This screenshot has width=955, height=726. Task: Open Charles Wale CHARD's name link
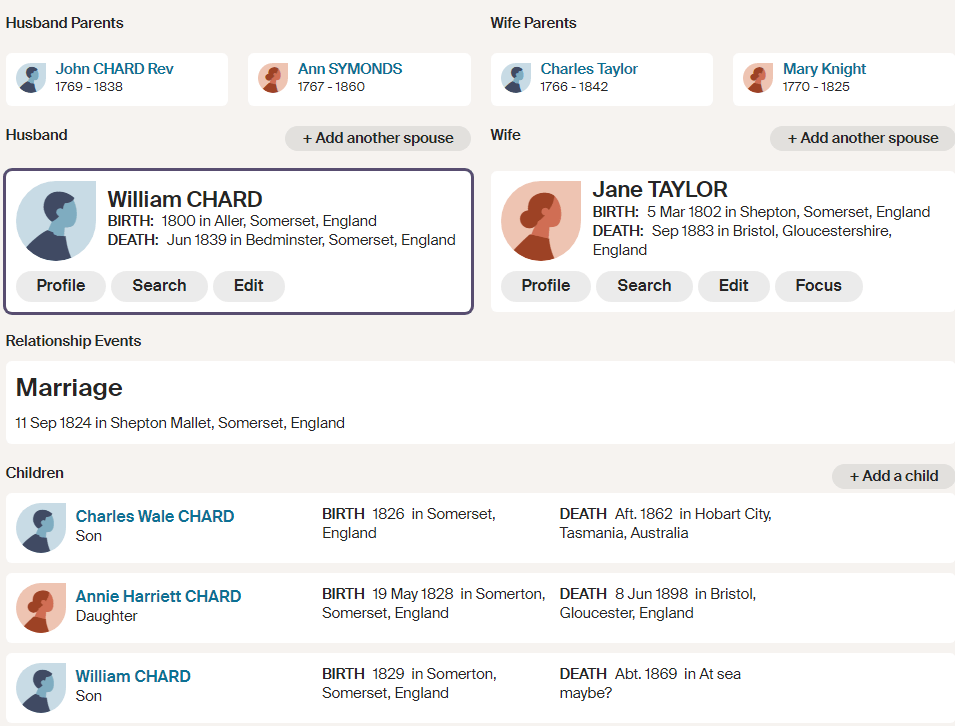click(x=155, y=516)
